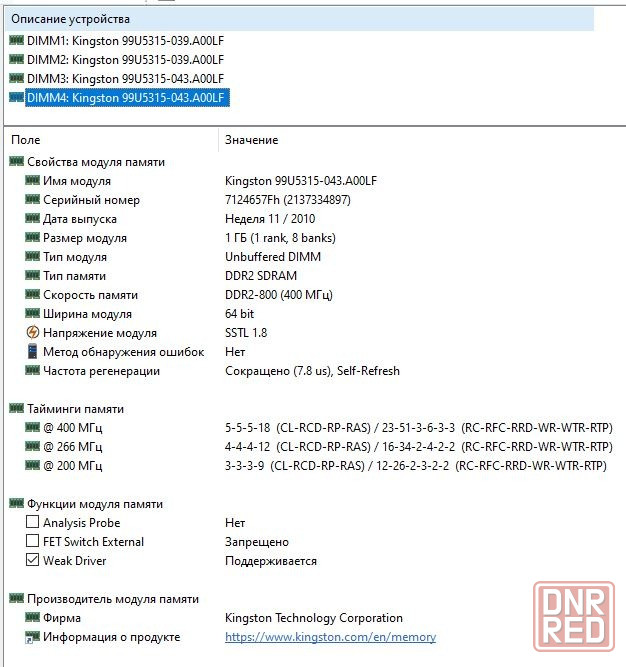Click the icon beside @ 400 МГц
Viewport: 626px width, 667px height.
32,427
